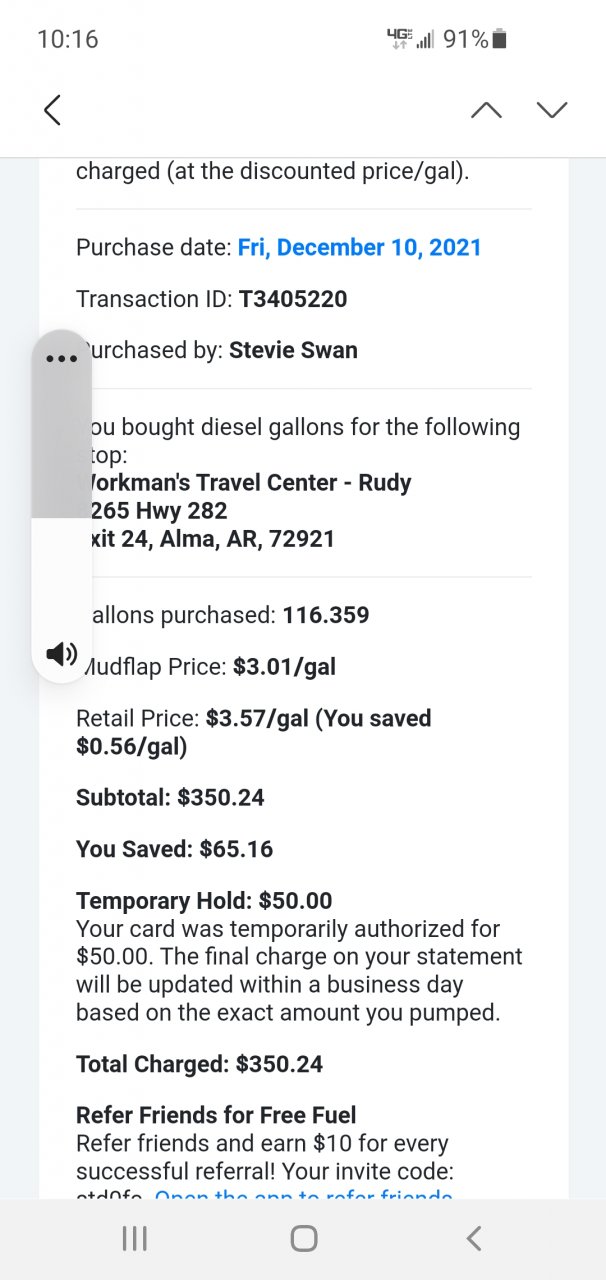Open volume panel three-dot options
Screen dimensions: 606x1280
tap(62, 359)
